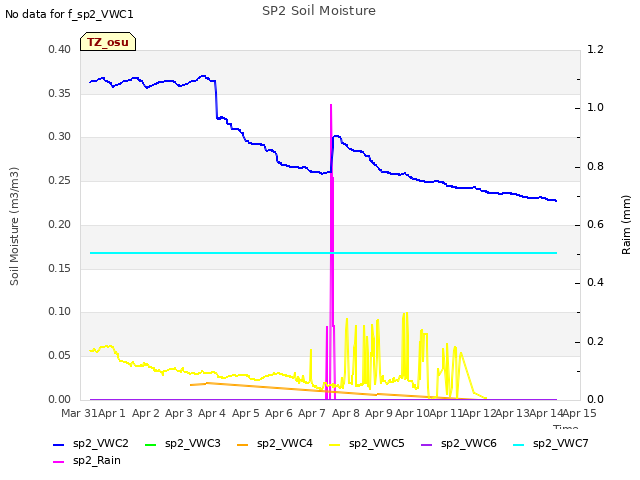Click the 0.8 right axis value
Screen dimensions: 640x480
[596, 167]
